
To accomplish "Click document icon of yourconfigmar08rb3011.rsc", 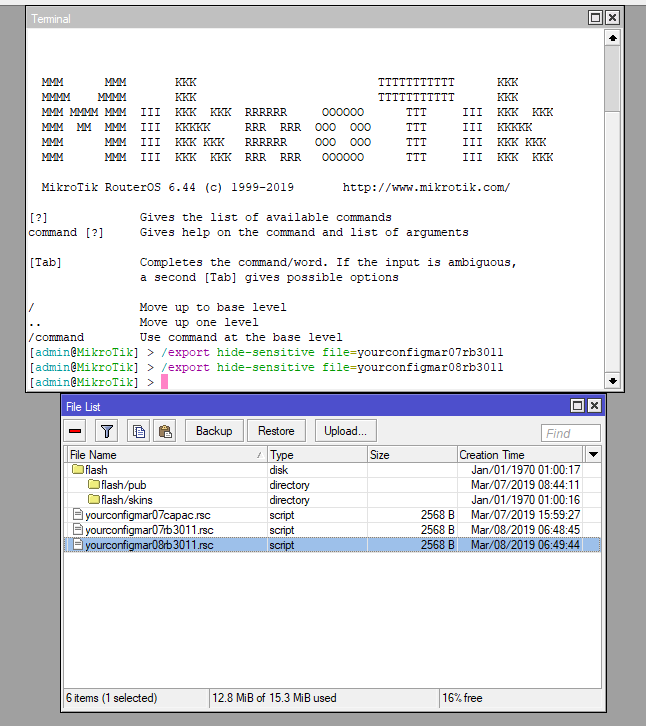I will (x=78, y=544).
